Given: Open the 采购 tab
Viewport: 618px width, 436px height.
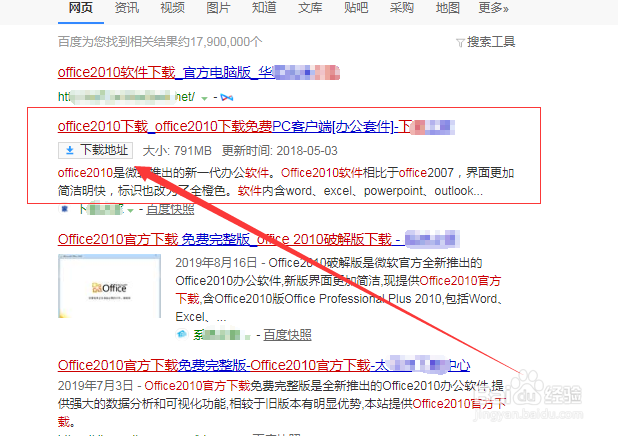Looking at the screenshot, I should [x=402, y=8].
